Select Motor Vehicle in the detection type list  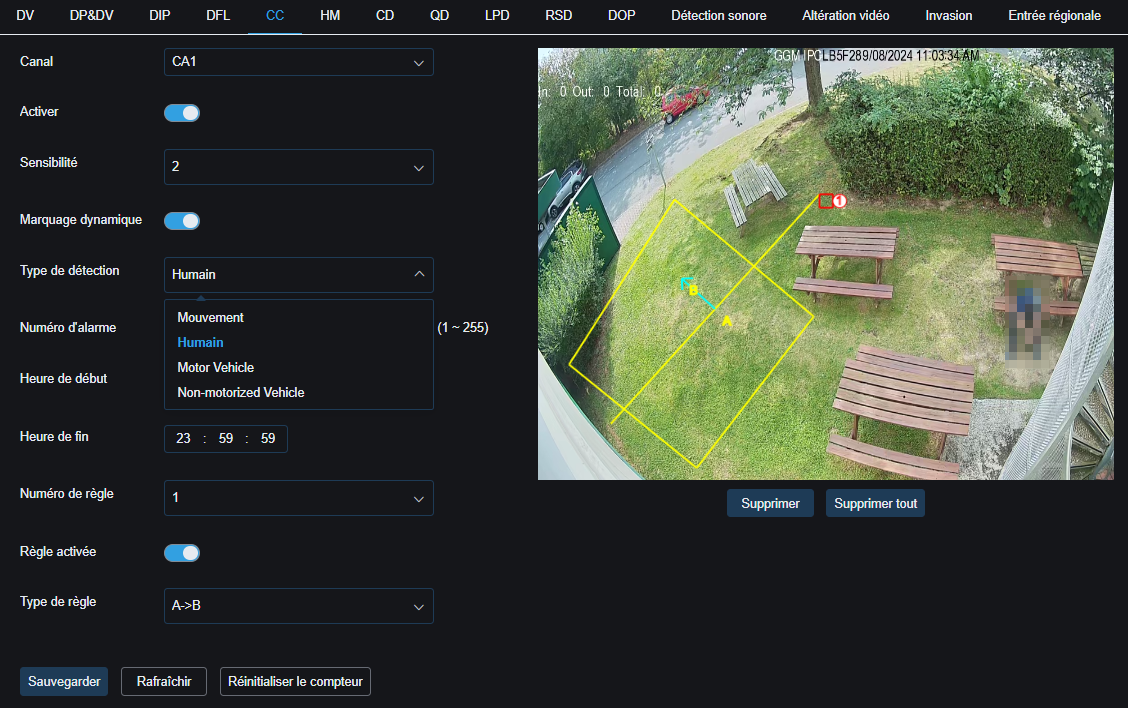click(x=215, y=367)
